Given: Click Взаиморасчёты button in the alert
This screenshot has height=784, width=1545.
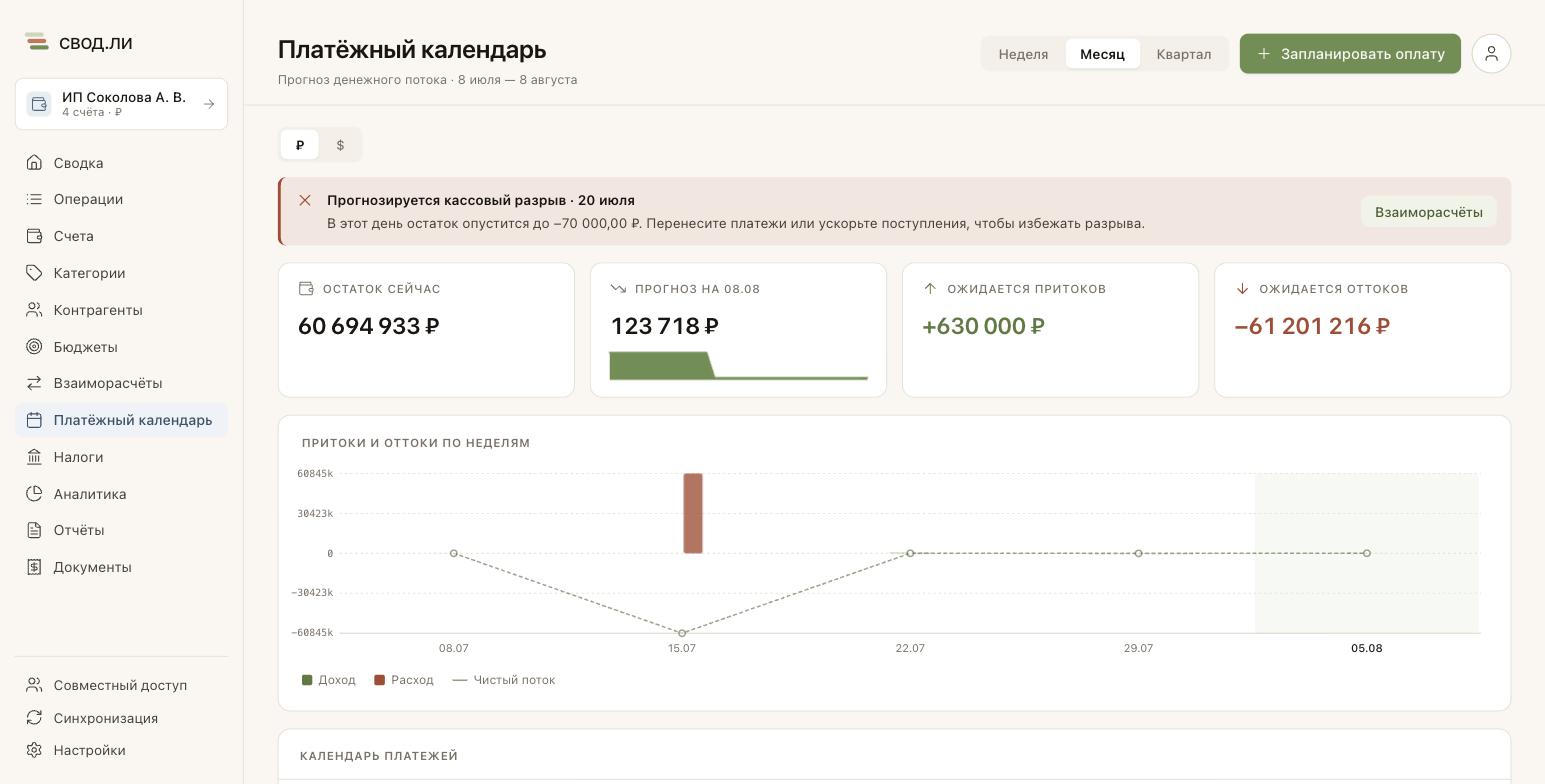Looking at the screenshot, I should pos(1428,212).
